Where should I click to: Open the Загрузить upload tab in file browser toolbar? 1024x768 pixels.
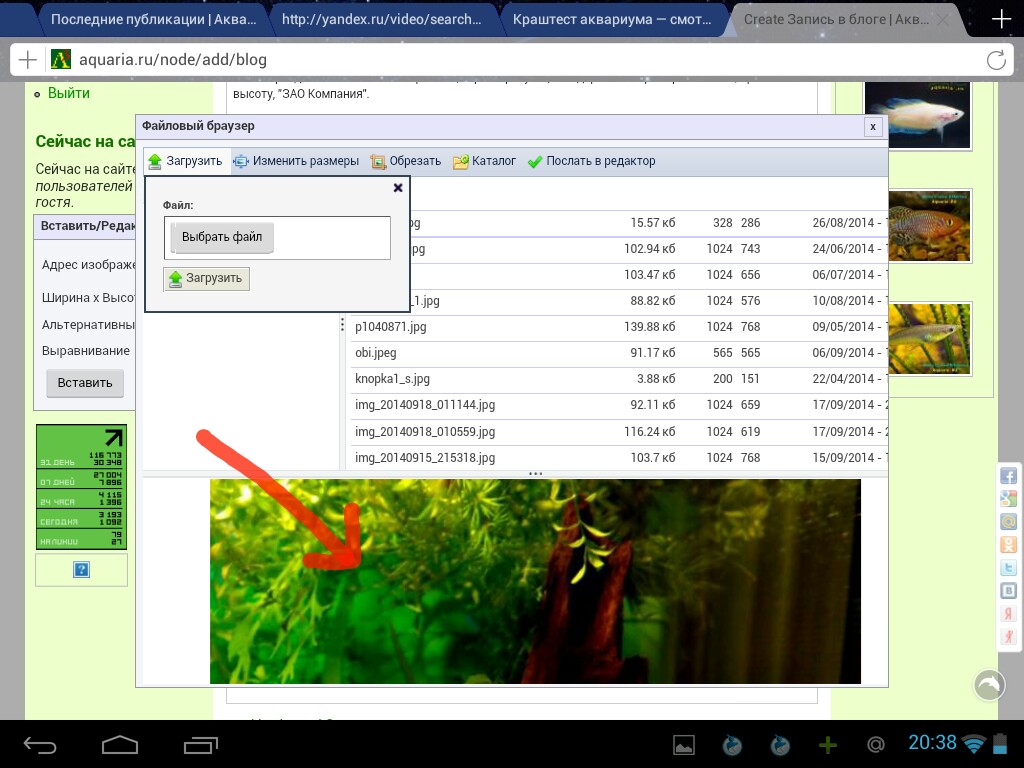pos(185,161)
